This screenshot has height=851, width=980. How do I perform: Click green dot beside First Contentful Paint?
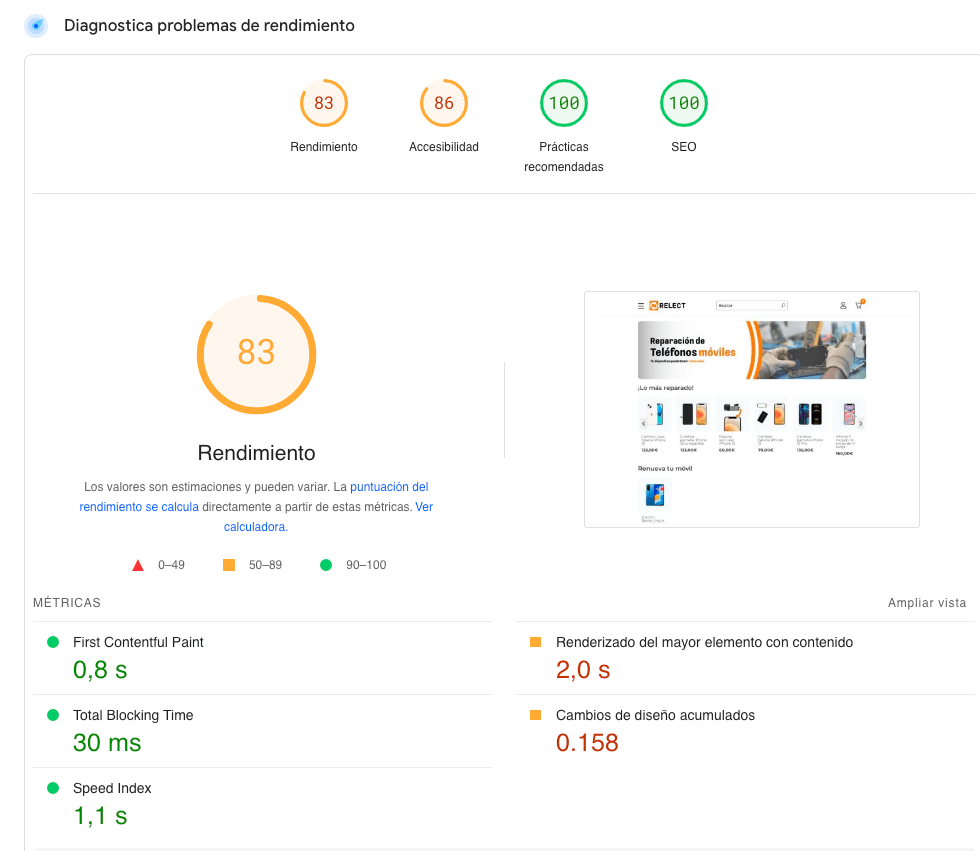[53, 642]
